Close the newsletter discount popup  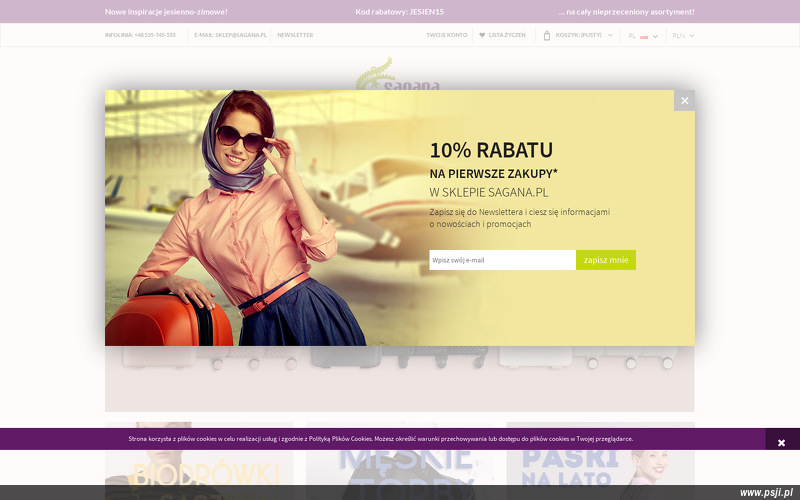click(684, 101)
